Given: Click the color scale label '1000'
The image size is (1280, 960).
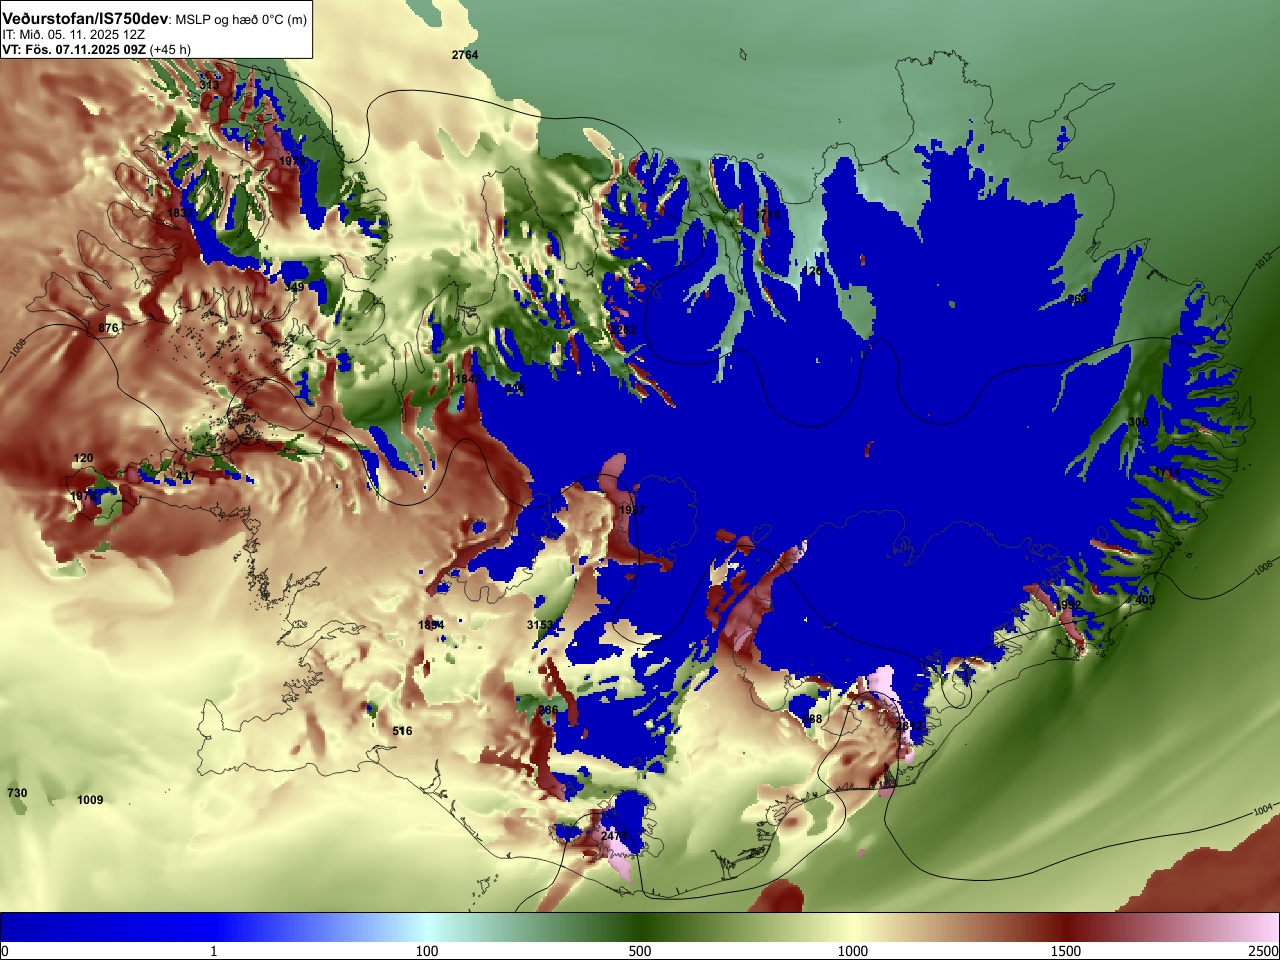Looking at the screenshot, I should point(853,951).
